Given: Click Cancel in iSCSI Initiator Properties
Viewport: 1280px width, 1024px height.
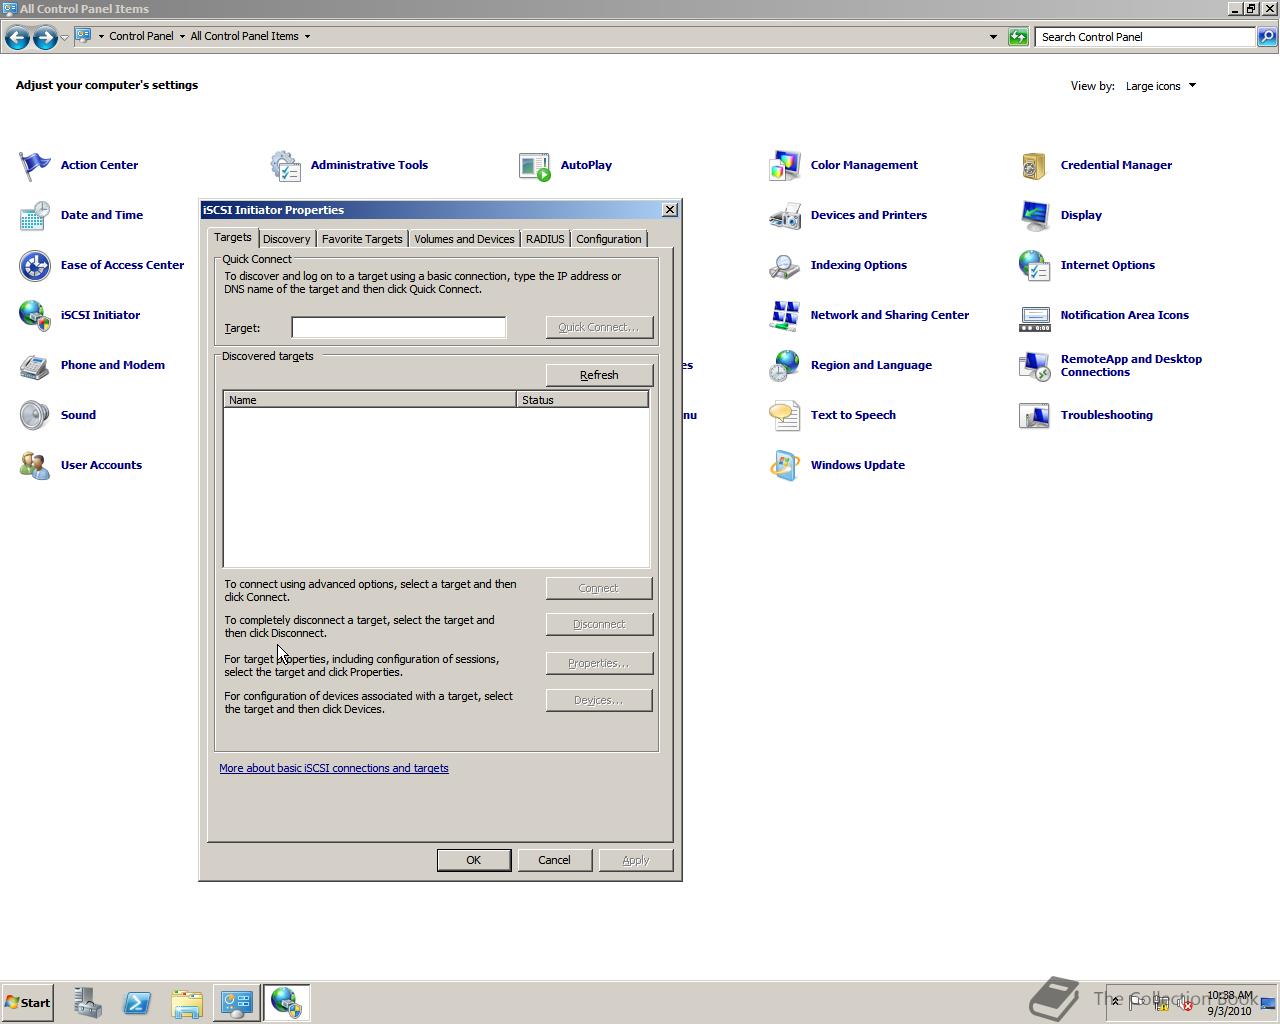Looking at the screenshot, I should click(x=554, y=860).
